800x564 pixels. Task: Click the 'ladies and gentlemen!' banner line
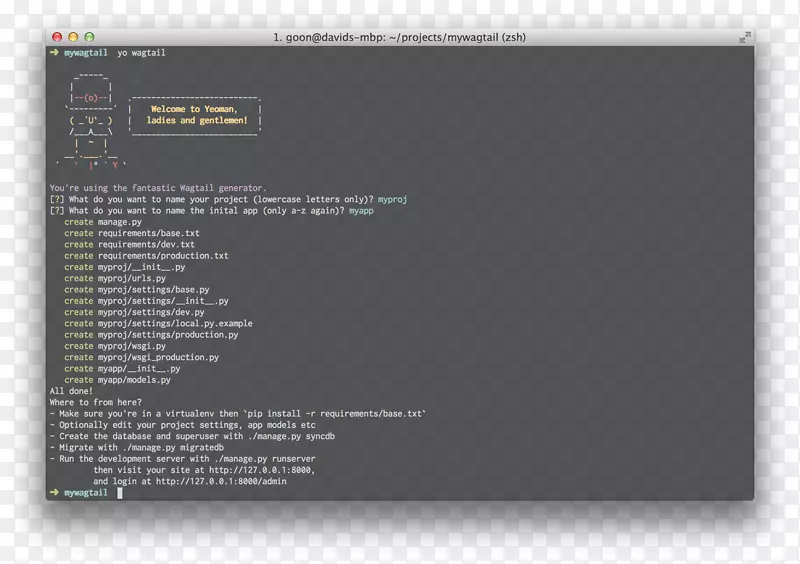point(197,120)
